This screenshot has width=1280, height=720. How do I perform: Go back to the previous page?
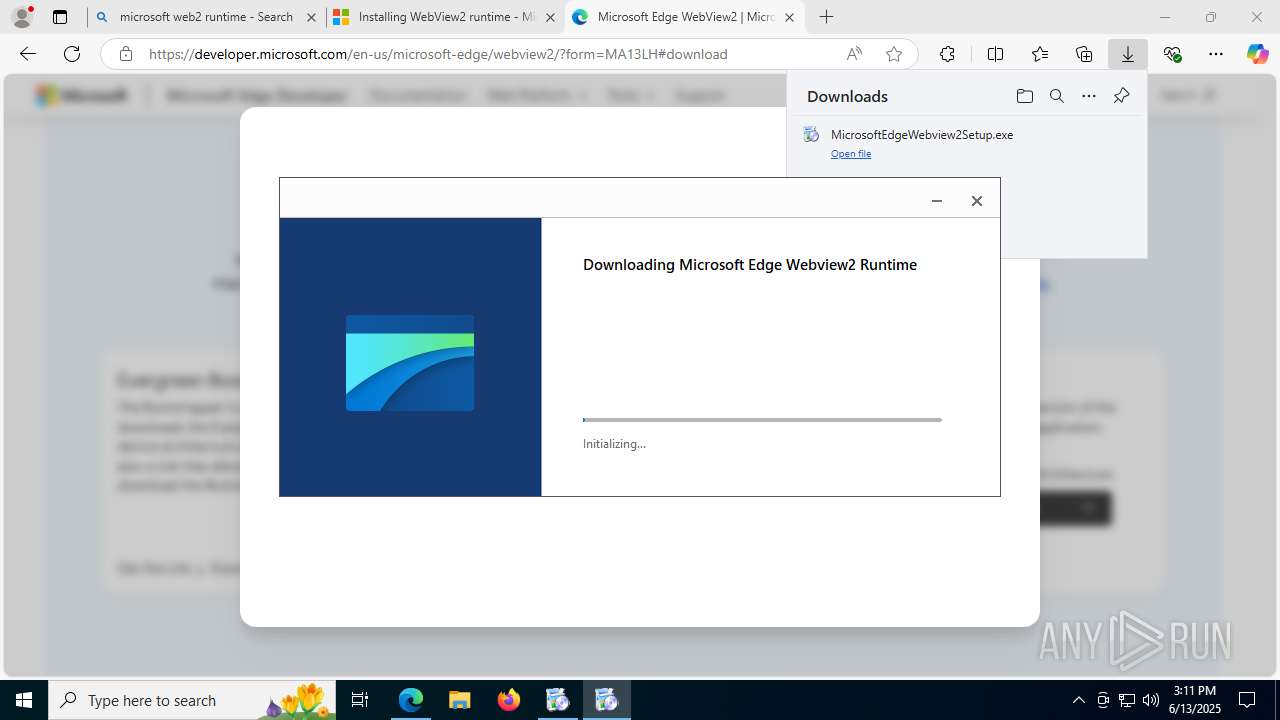pyautogui.click(x=28, y=54)
